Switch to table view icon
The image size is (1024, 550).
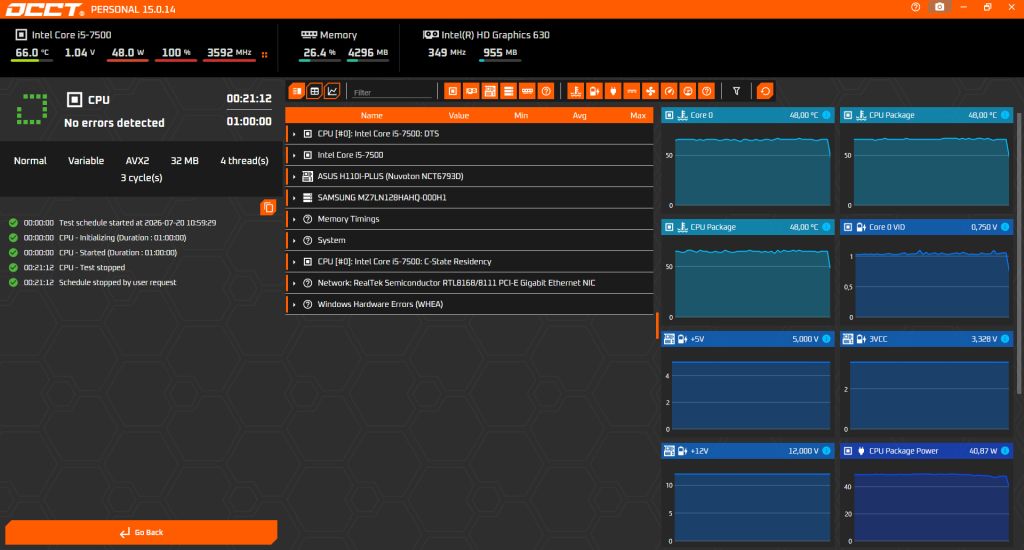(x=314, y=91)
